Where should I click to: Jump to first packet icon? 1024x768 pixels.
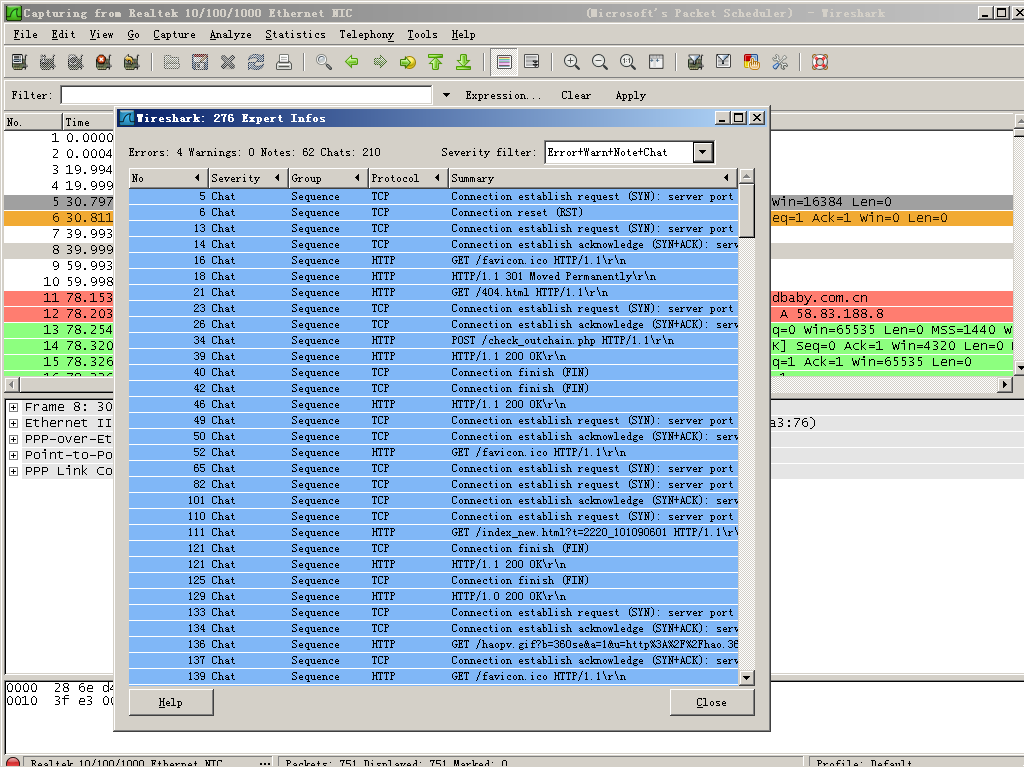436,62
